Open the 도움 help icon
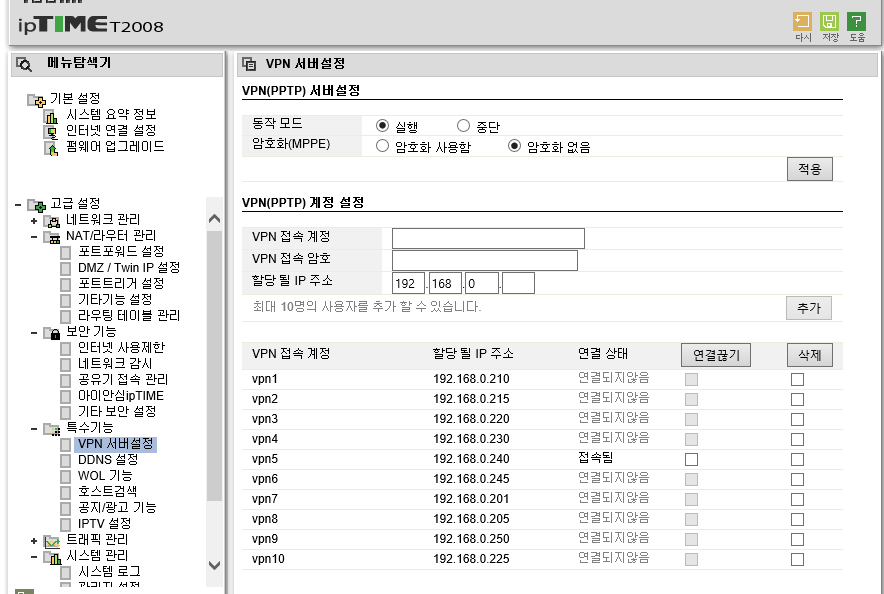 (x=856, y=22)
